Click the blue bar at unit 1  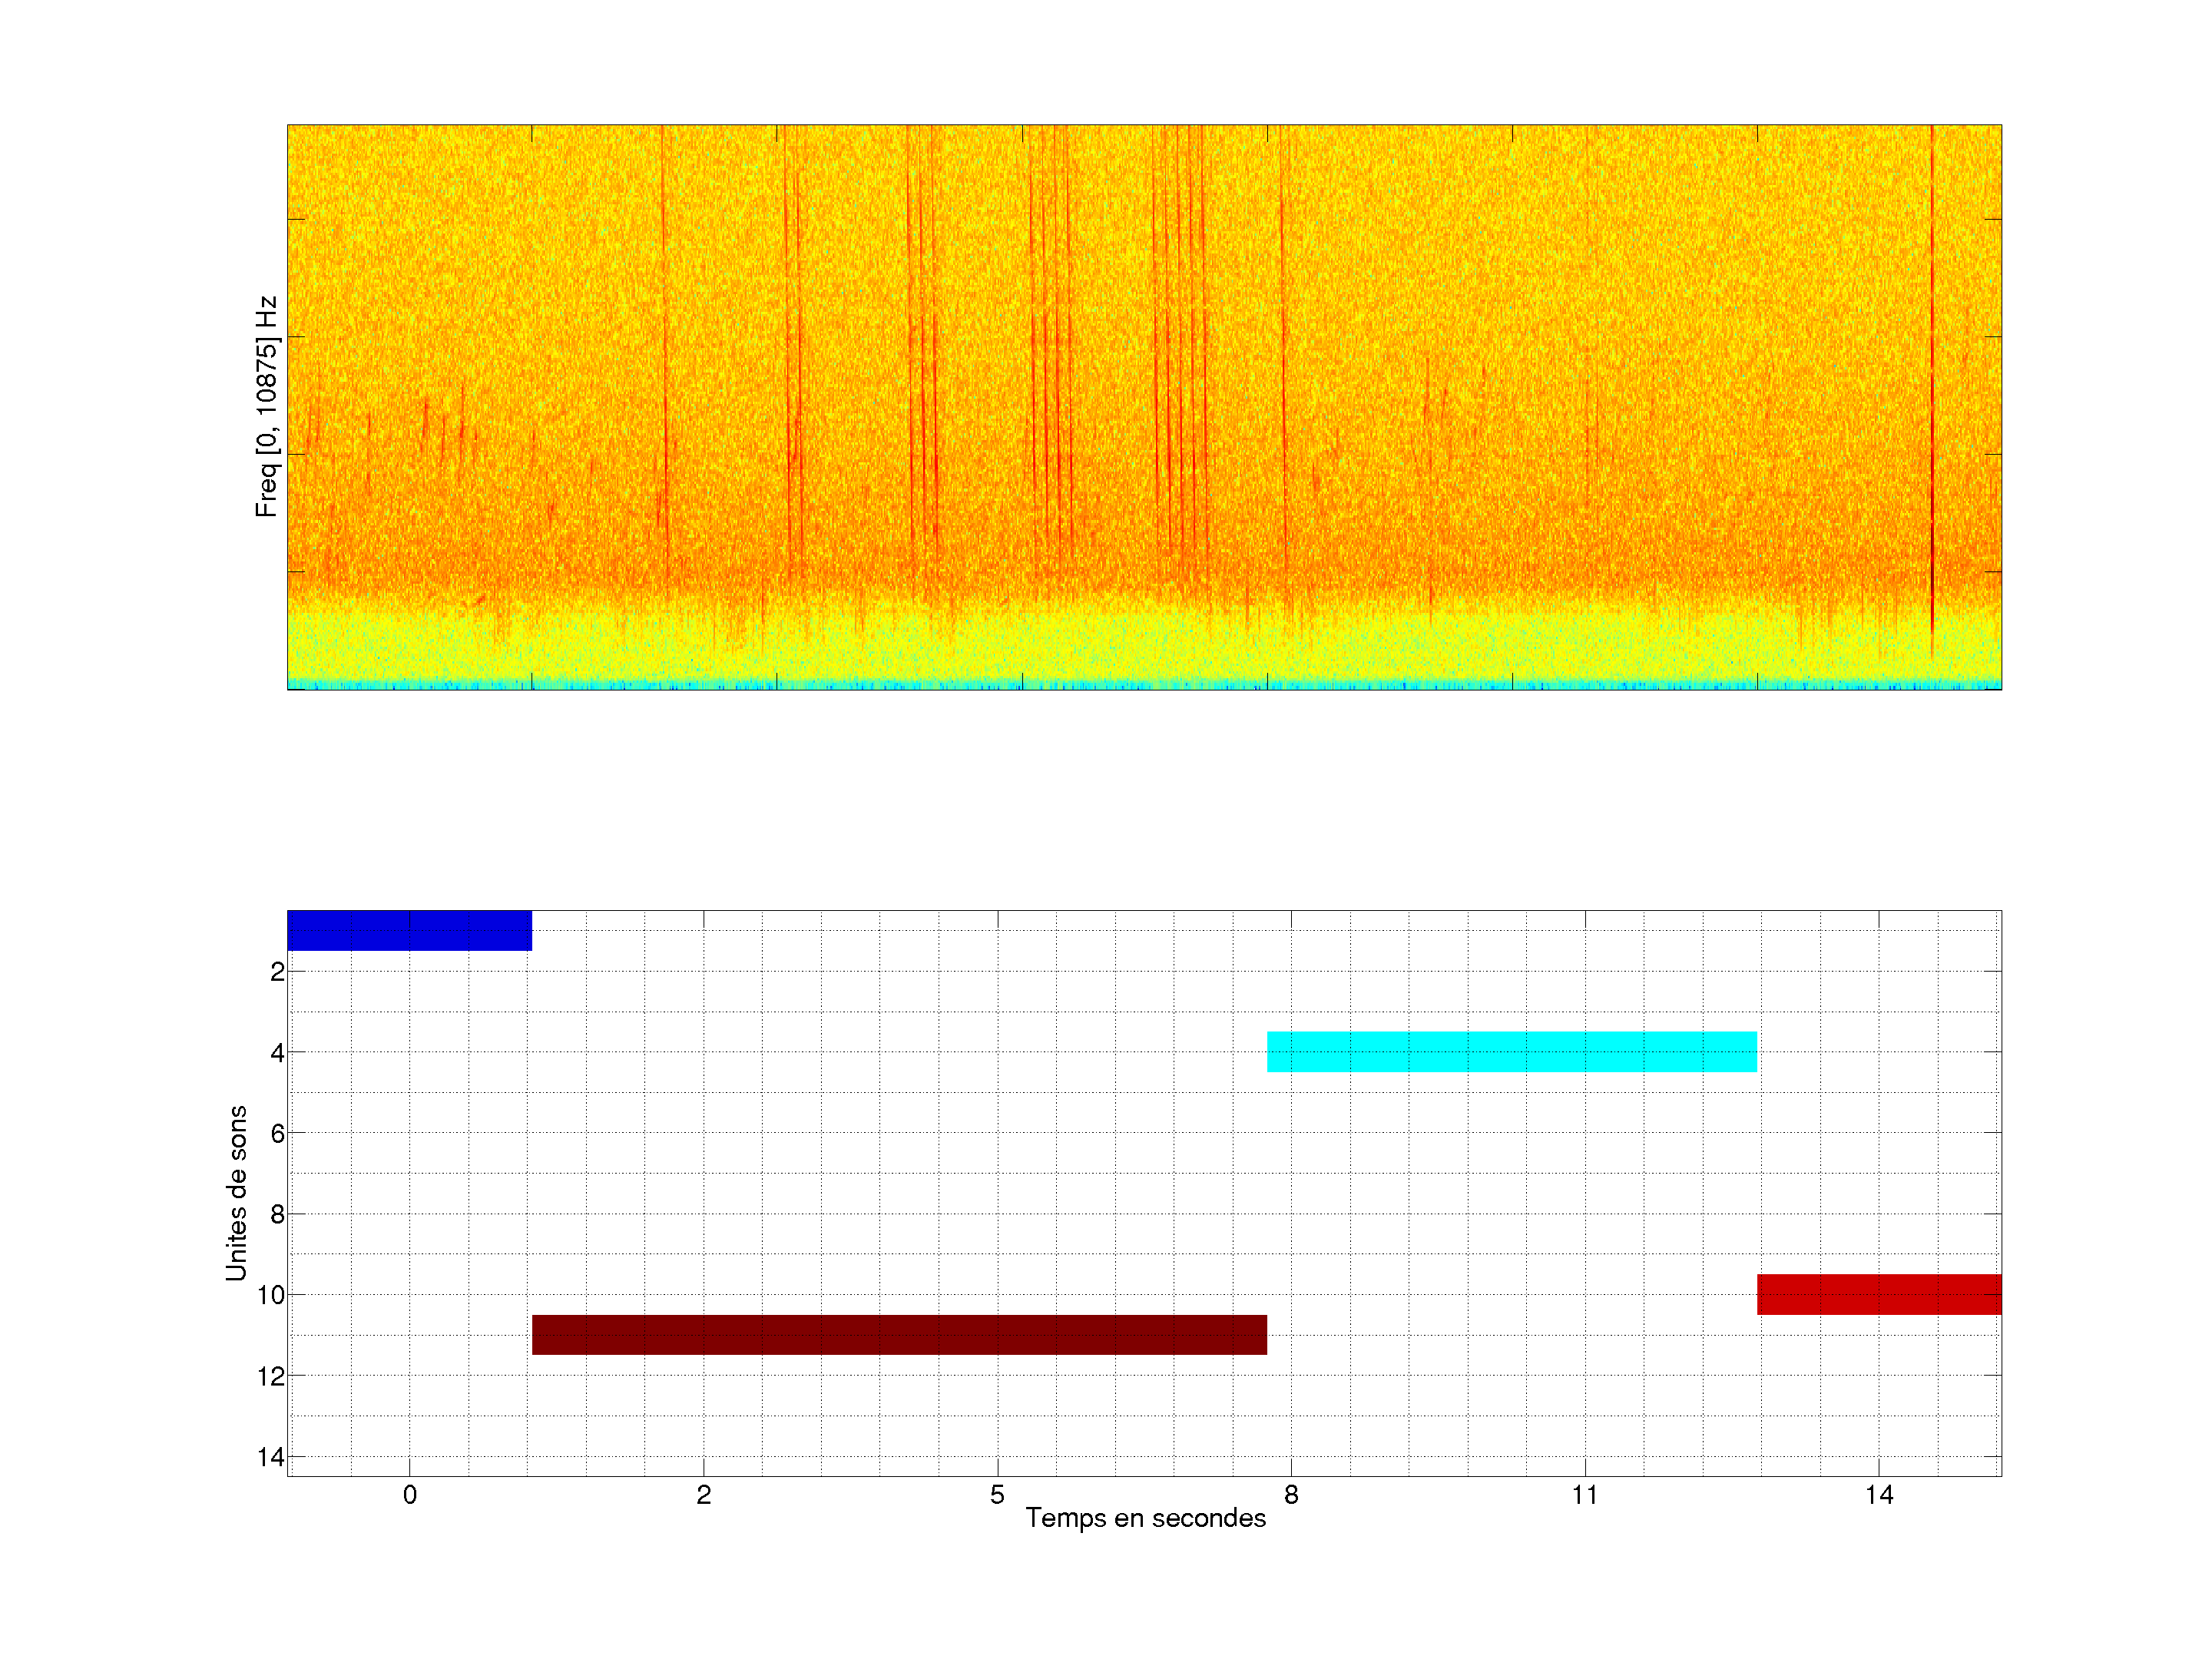click(409, 930)
